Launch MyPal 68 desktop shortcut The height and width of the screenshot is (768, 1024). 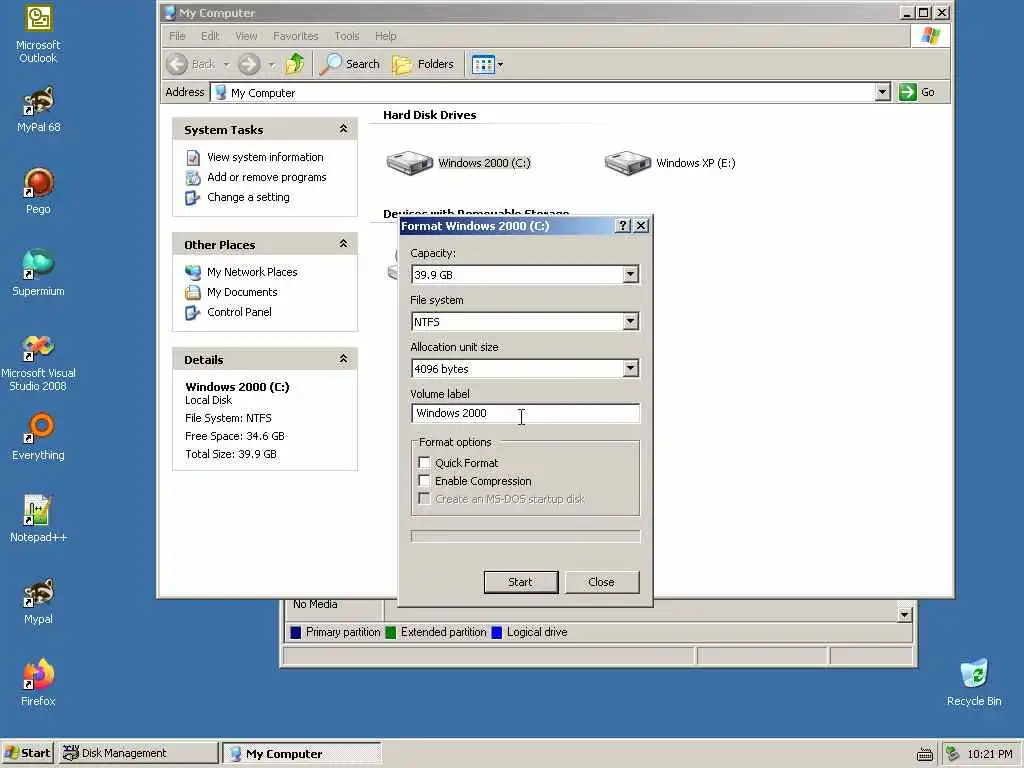(x=38, y=110)
